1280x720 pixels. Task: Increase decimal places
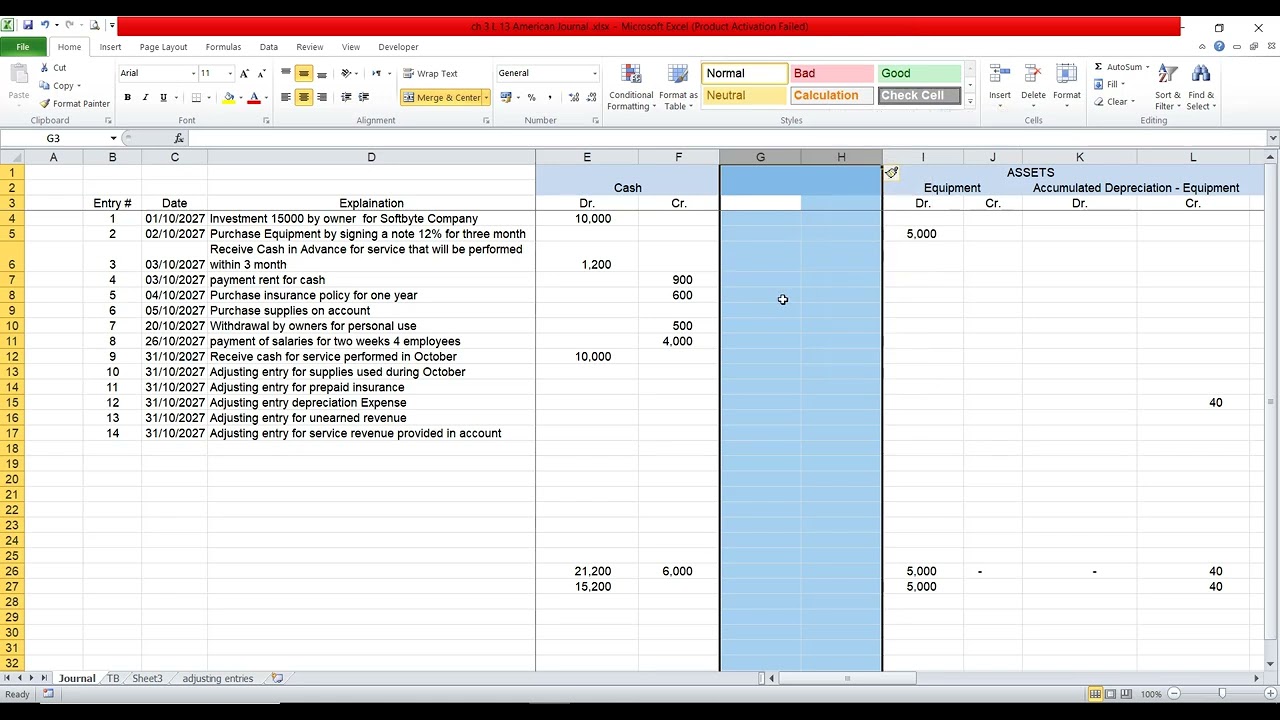click(x=574, y=97)
